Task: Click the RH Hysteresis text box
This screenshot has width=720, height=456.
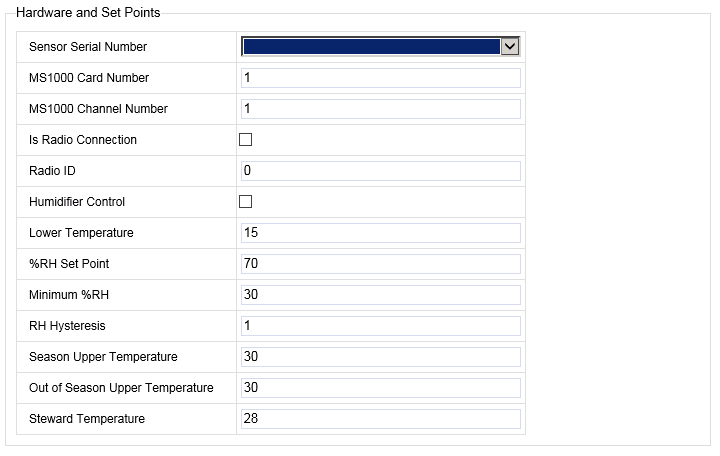Action: 380,326
